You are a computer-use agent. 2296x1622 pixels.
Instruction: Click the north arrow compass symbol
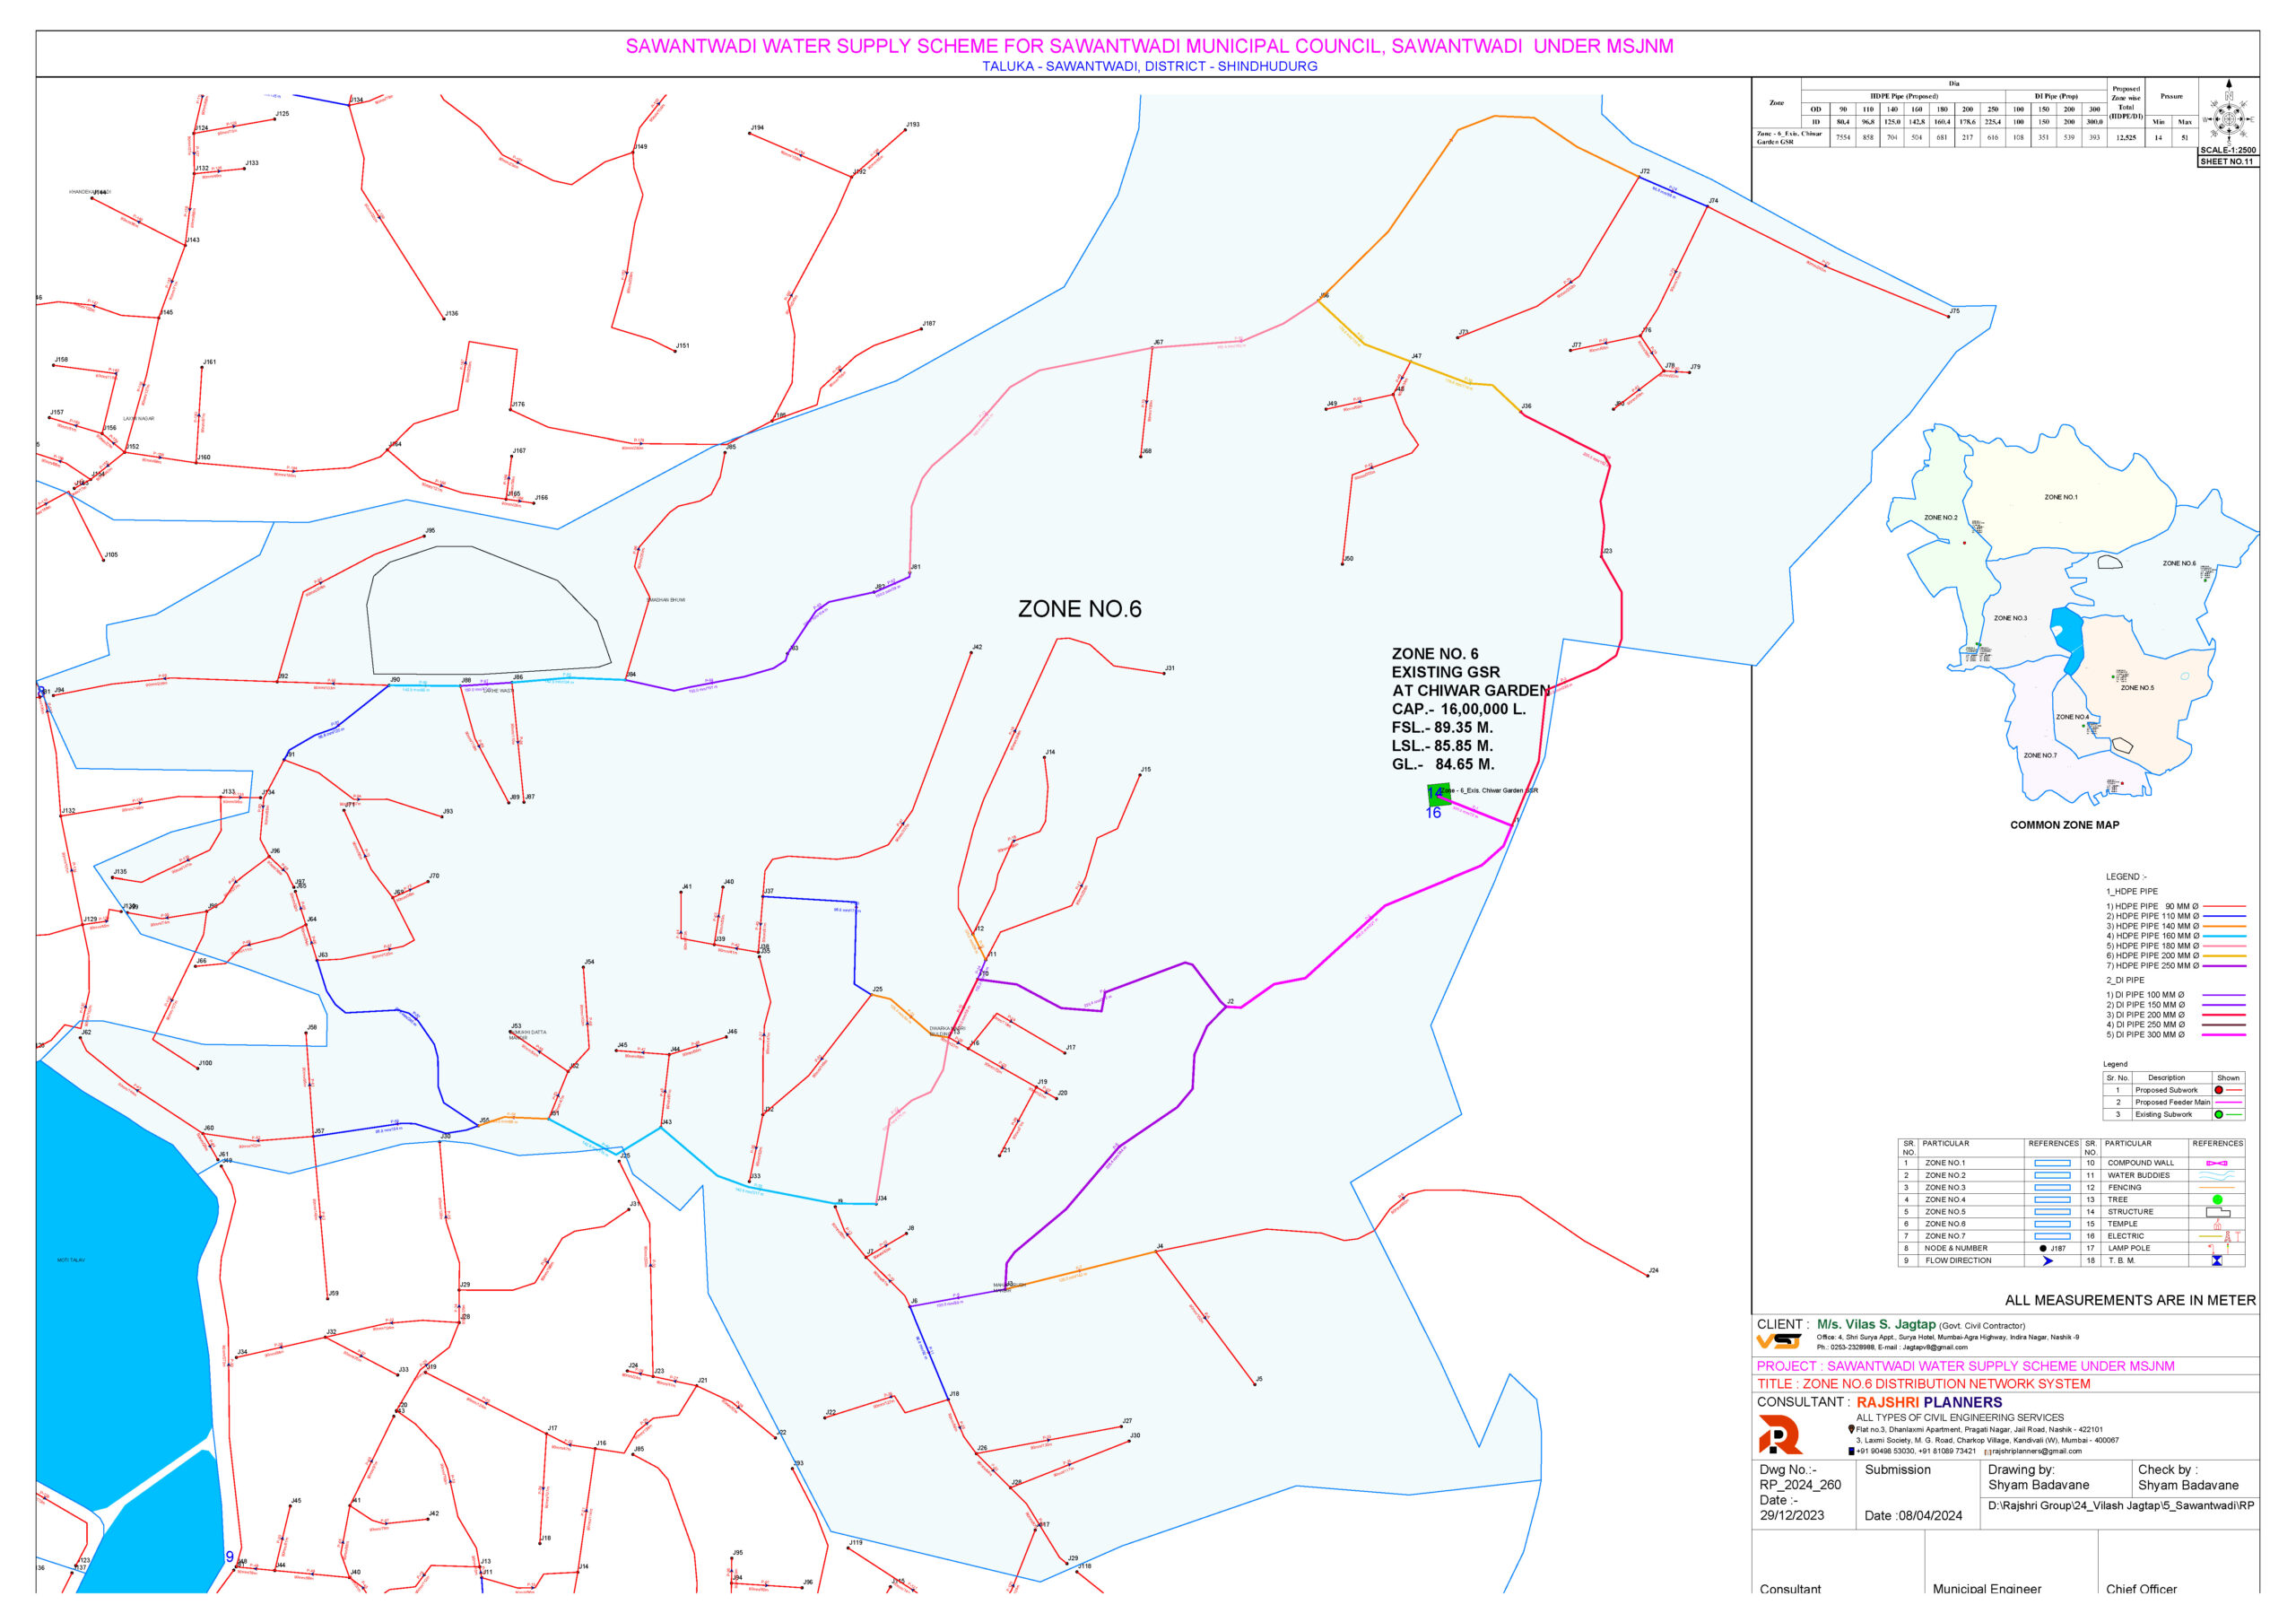[x=2228, y=118]
